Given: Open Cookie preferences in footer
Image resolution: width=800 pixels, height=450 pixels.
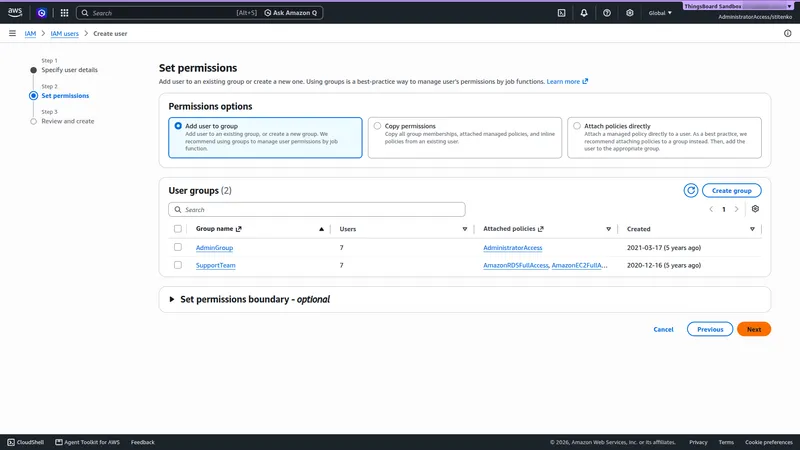Looking at the screenshot, I should pyautogui.click(x=768, y=442).
